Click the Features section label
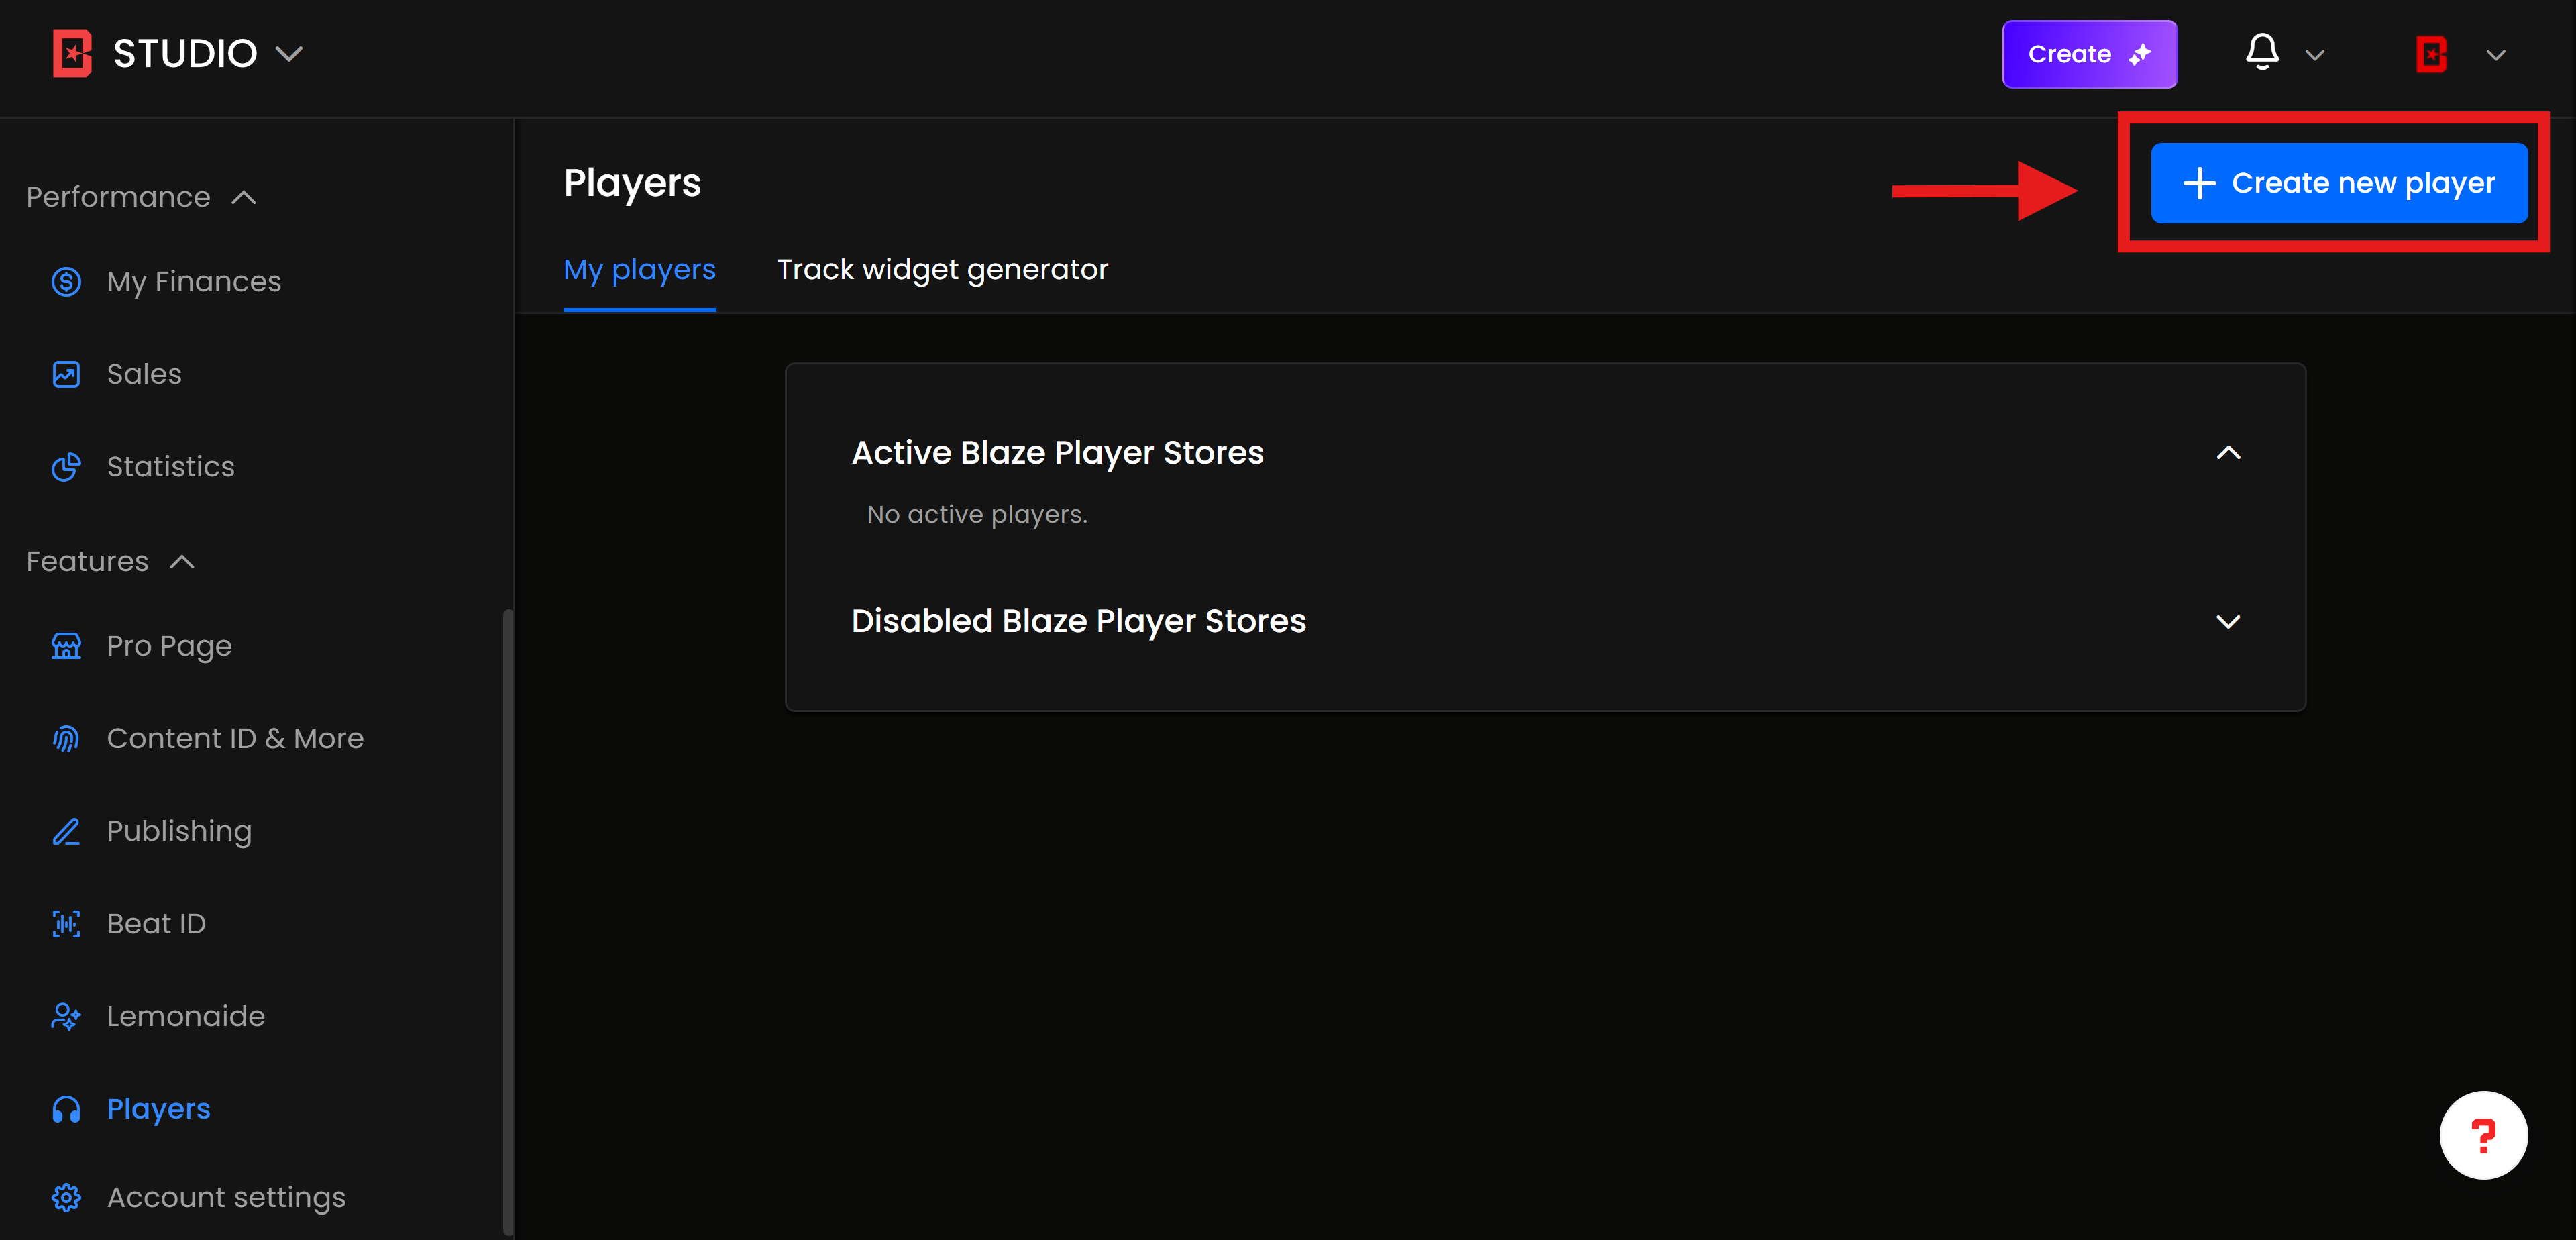The image size is (2576, 1240). tap(87, 562)
